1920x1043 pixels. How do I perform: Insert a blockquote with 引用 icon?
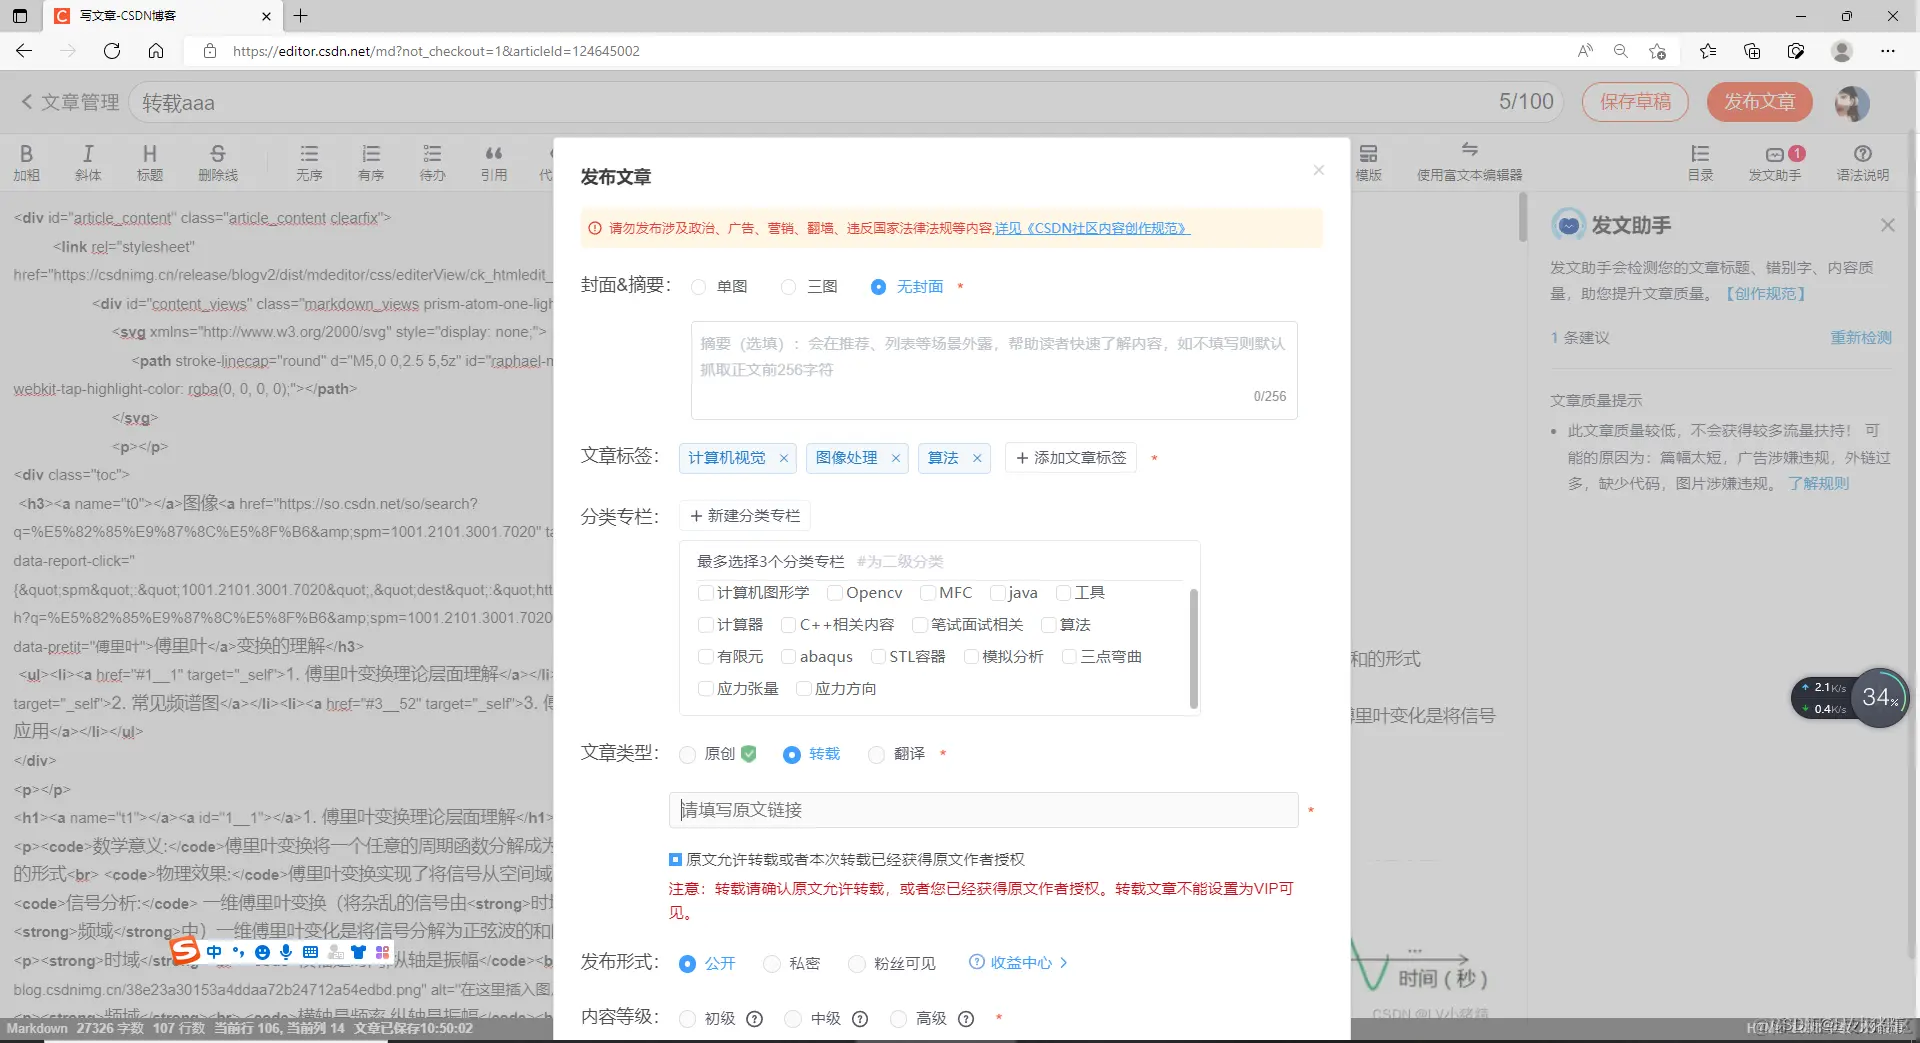[x=494, y=160]
